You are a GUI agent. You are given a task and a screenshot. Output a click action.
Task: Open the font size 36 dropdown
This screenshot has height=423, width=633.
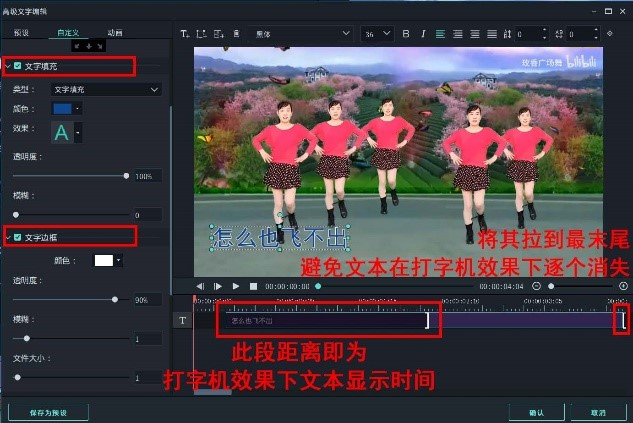click(377, 34)
